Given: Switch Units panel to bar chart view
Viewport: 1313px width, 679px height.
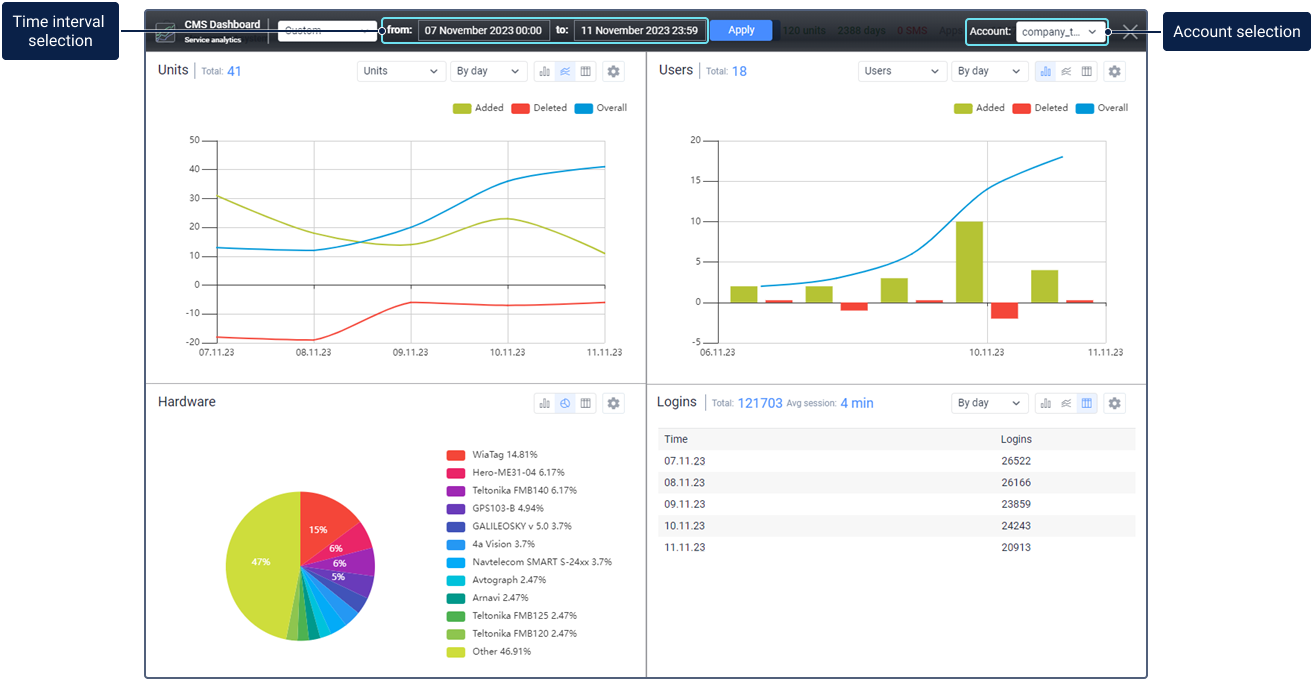Looking at the screenshot, I should [x=545, y=71].
